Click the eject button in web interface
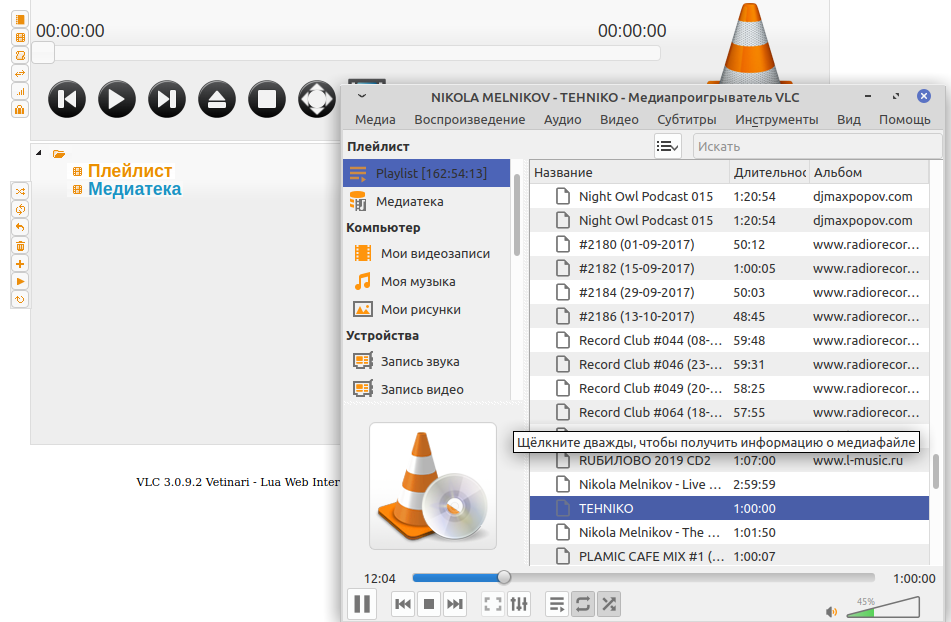This screenshot has height=622, width=951. (x=217, y=99)
